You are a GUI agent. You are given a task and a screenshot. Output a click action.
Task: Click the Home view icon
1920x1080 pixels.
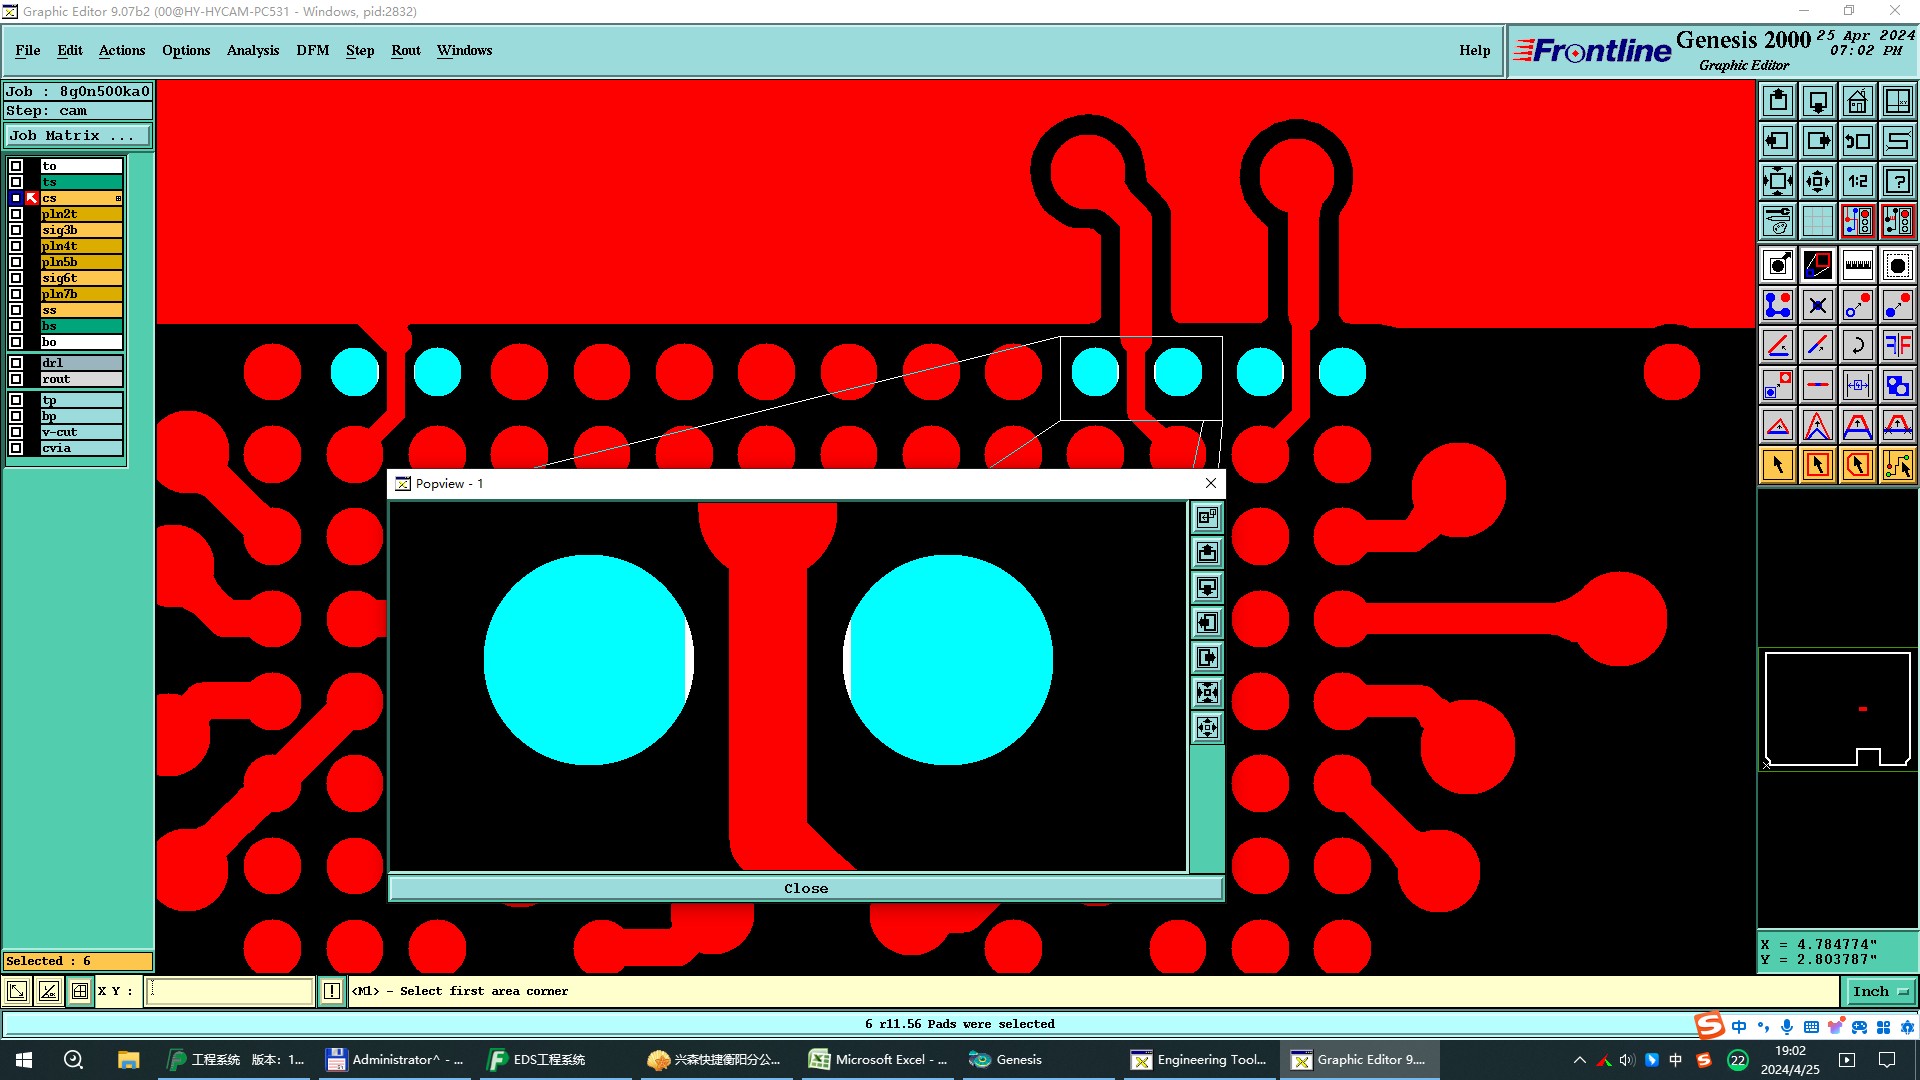coord(1857,101)
